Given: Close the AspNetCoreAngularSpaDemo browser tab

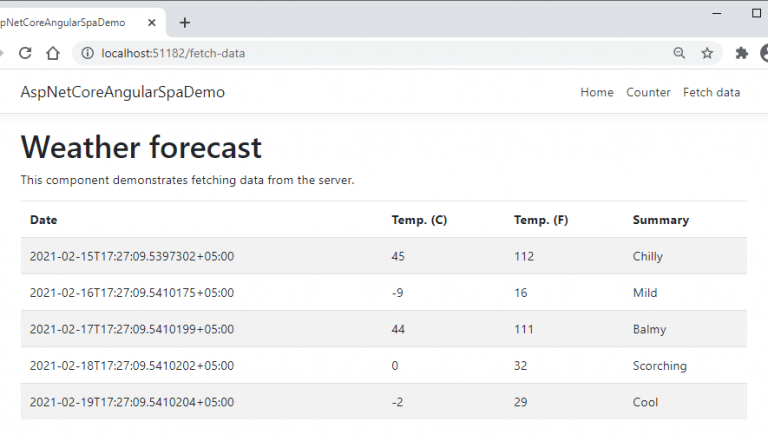Looking at the screenshot, I should tap(151, 22).
